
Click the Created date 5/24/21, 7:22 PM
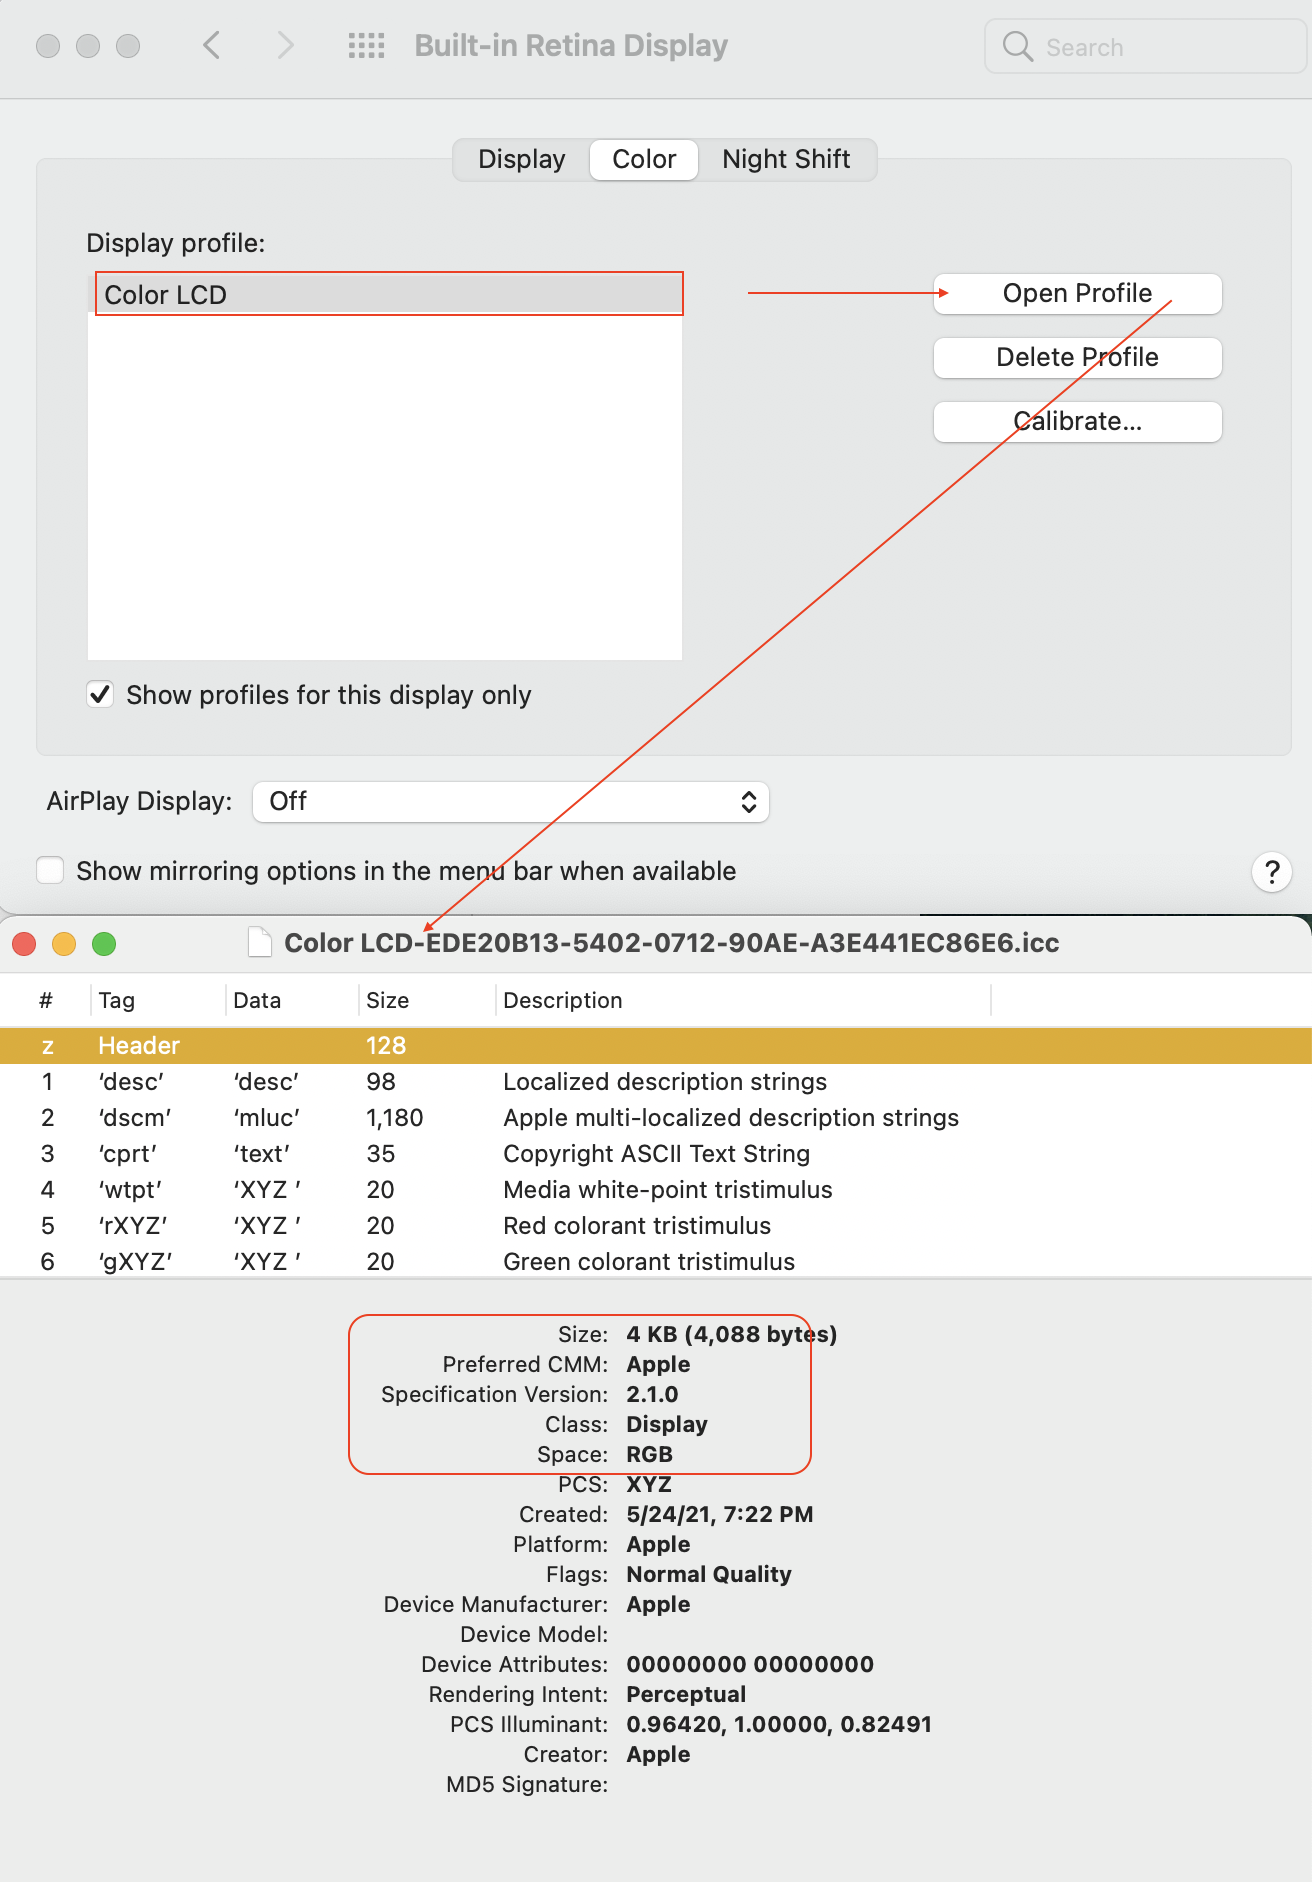point(720,1514)
